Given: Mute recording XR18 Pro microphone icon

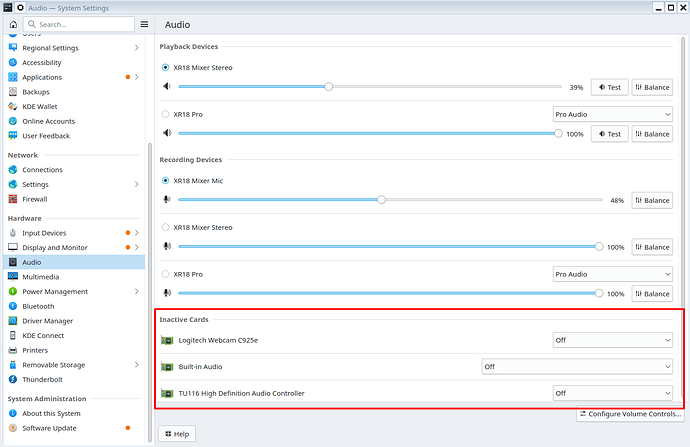Looking at the screenshot, I should pos(167,293).
